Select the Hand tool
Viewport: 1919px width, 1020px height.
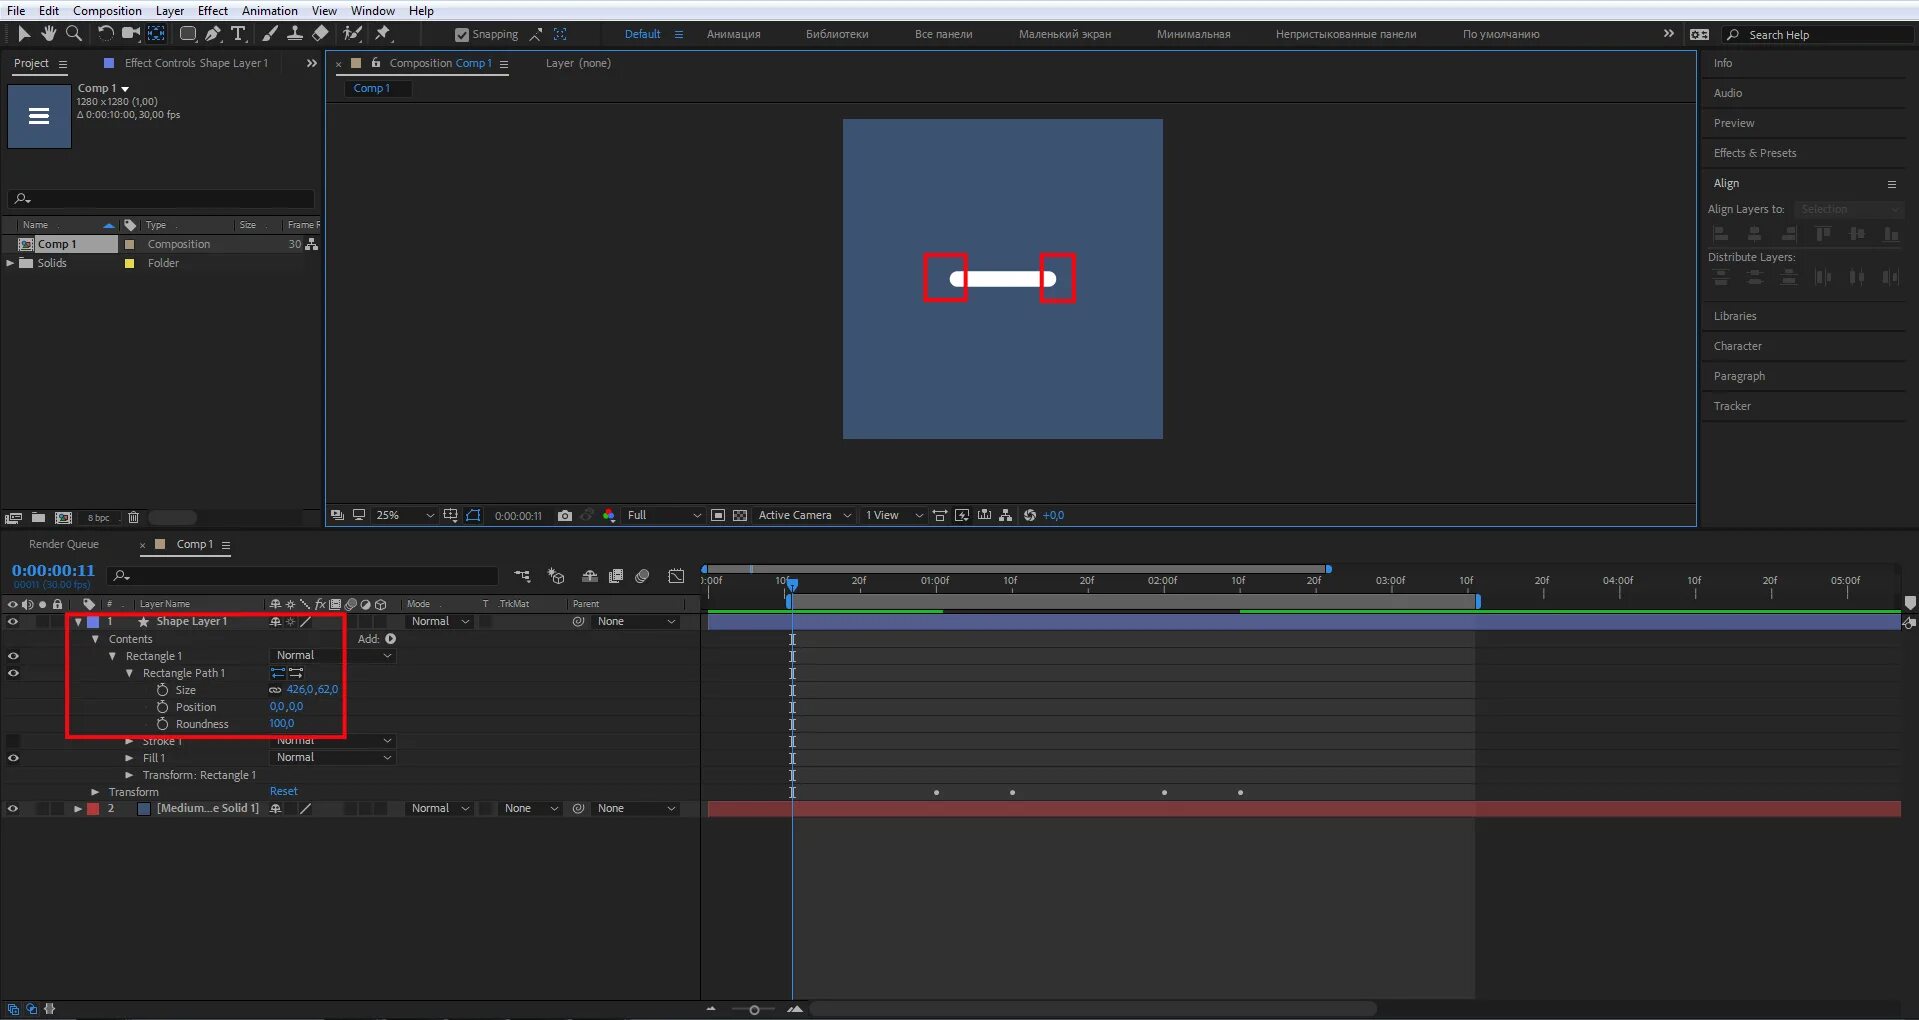[48, 34]
